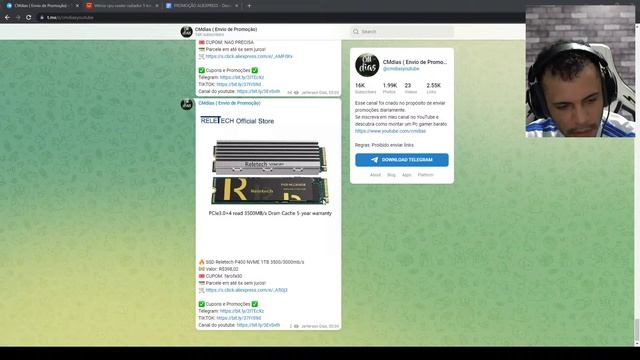Image resolution: width=640 pixels, height=360 pixels.
Task: Click the Search field in header
Action: point(402,31)
